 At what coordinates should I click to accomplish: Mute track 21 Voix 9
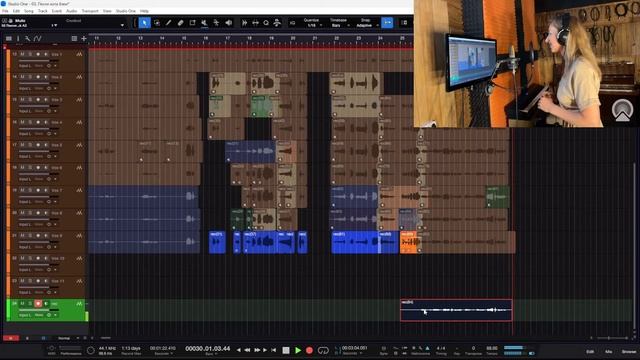pyautogui.click(x=22, y=236)
